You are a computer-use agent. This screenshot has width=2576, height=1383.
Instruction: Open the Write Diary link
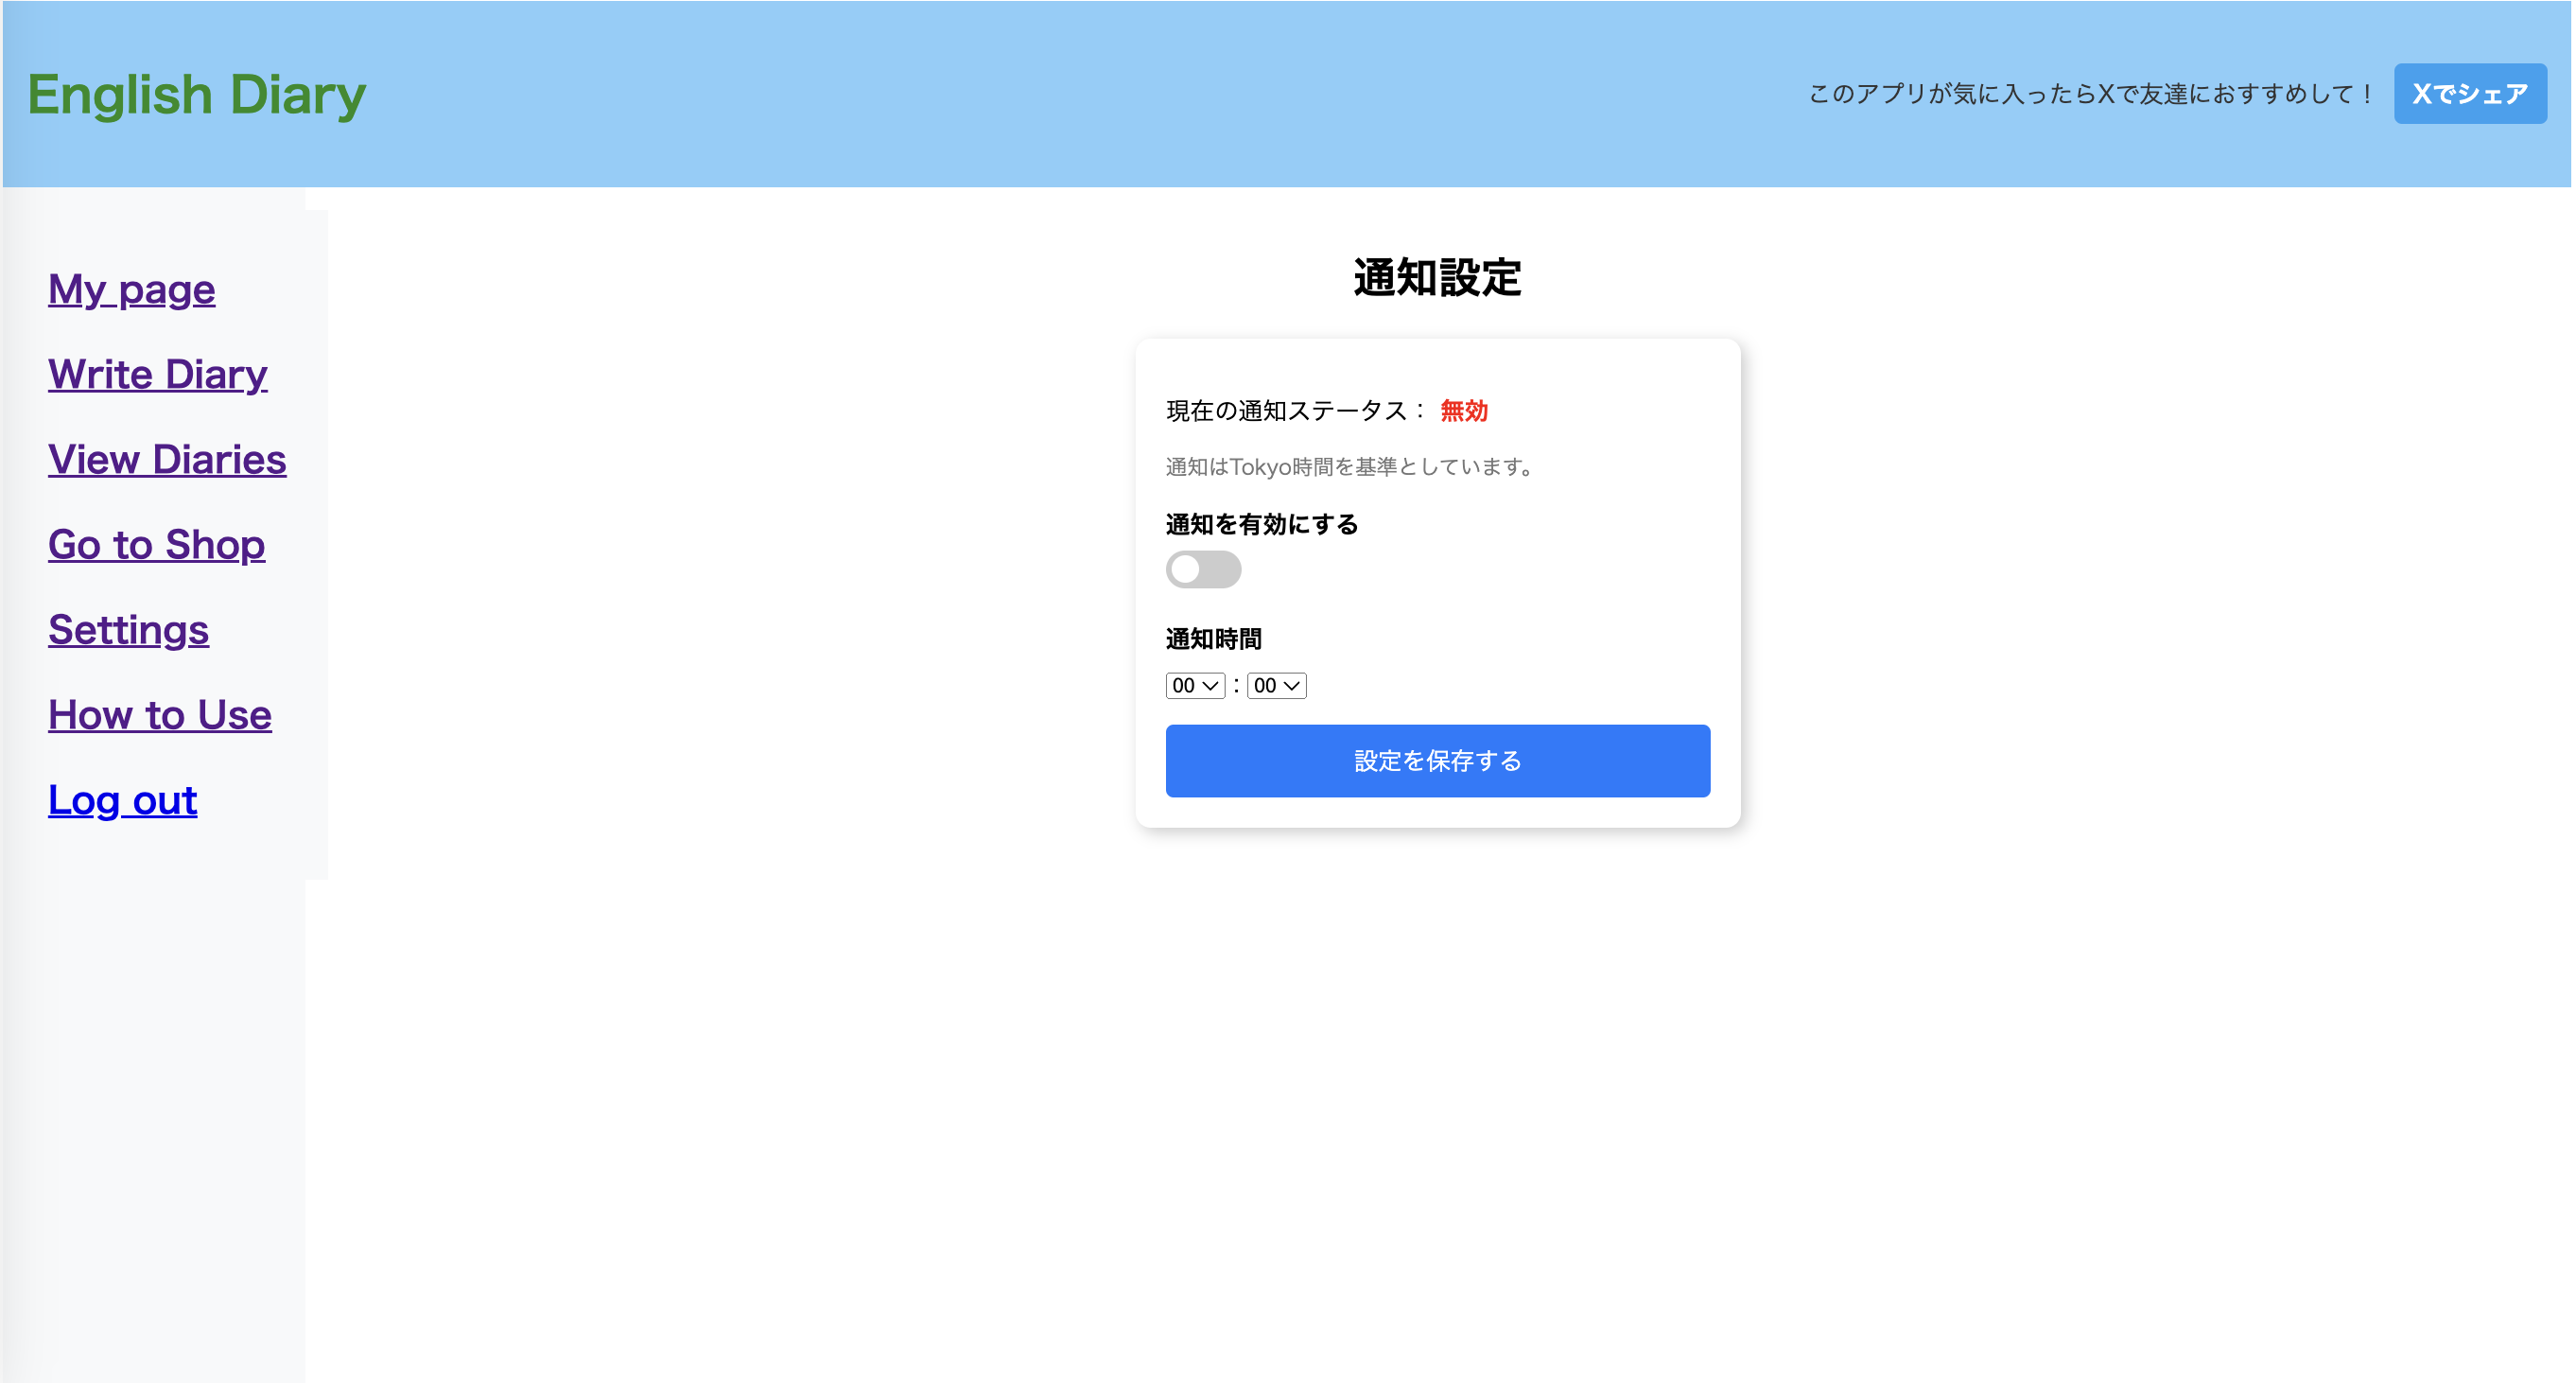click(157, 375)
